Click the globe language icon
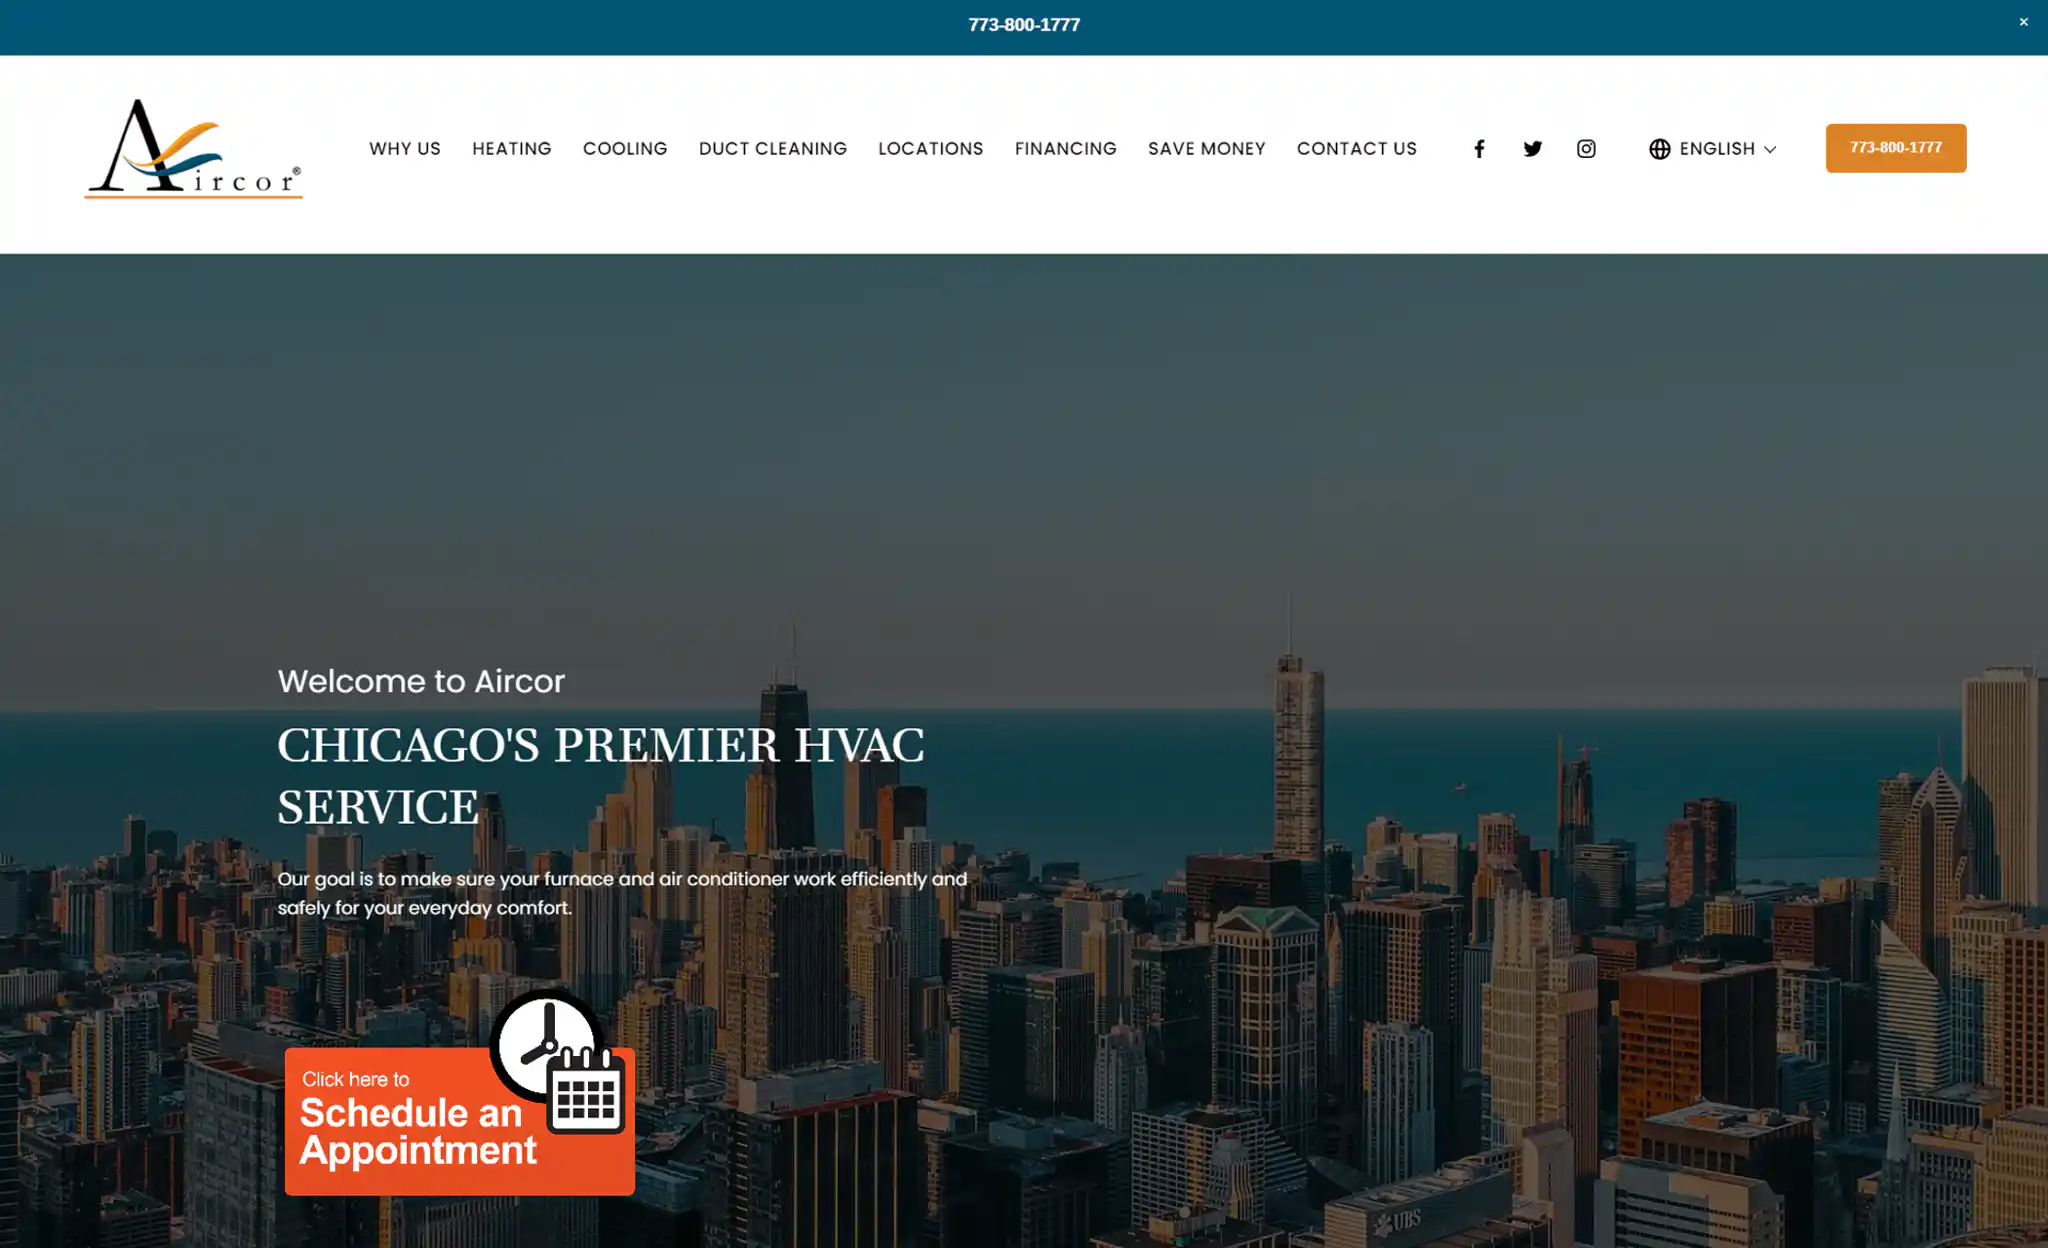 point(1660,149)
